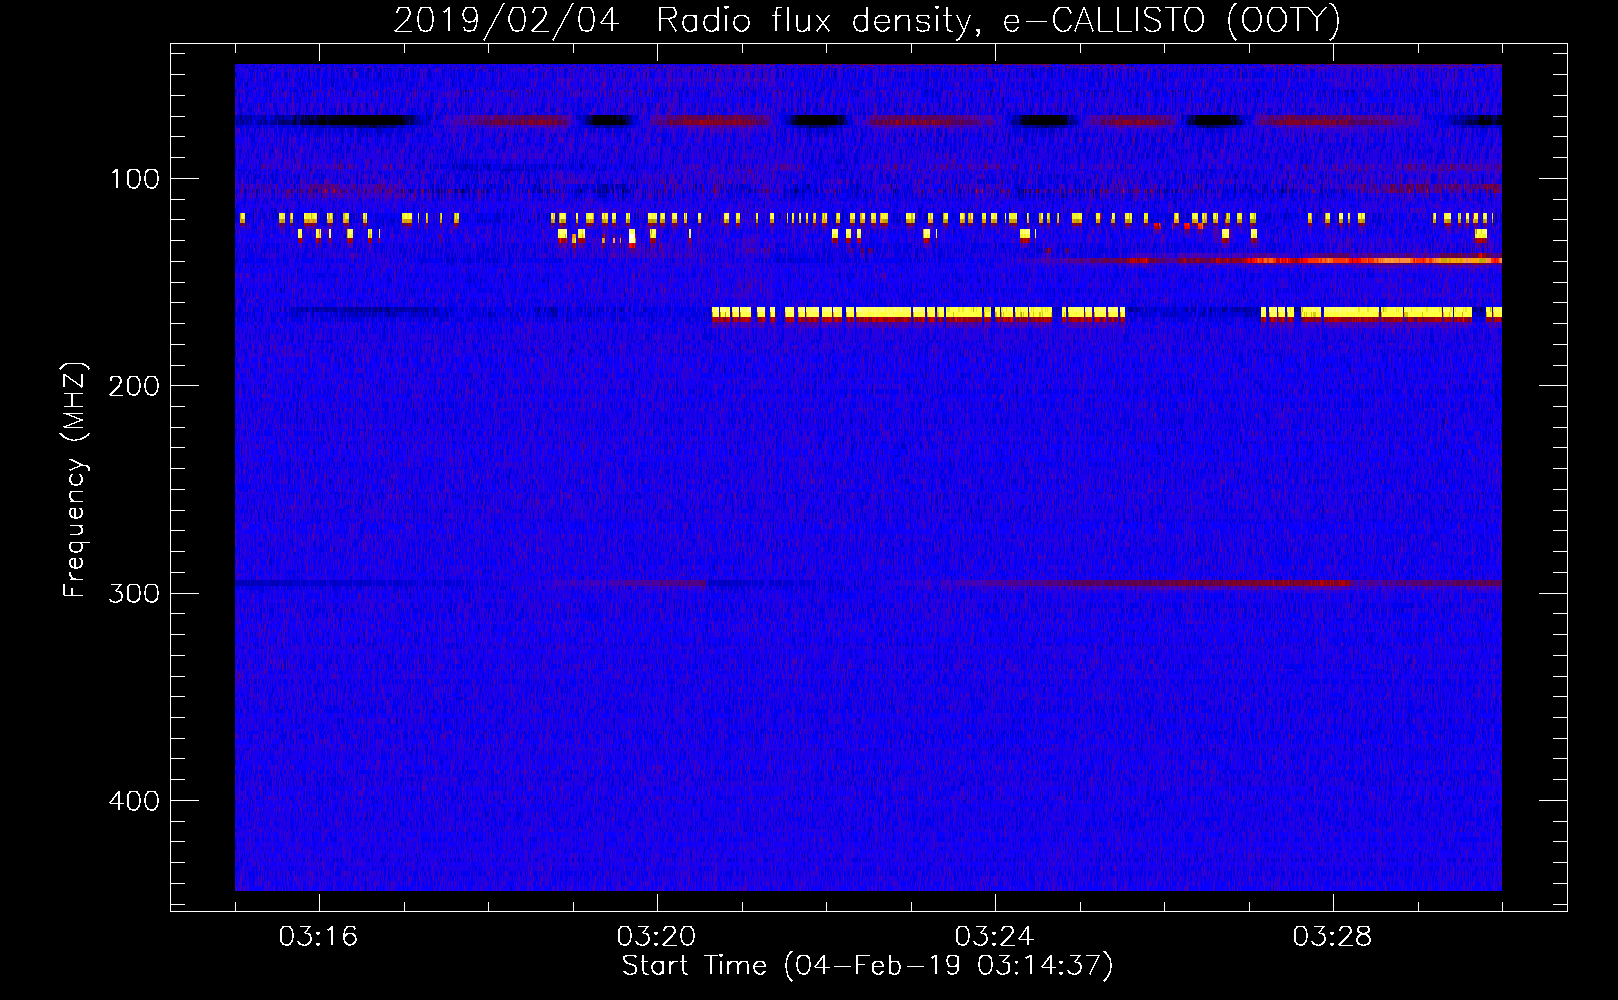Click the 03:20 time tick label
Screen dimensions: 1618x1000
coord(656,937)
